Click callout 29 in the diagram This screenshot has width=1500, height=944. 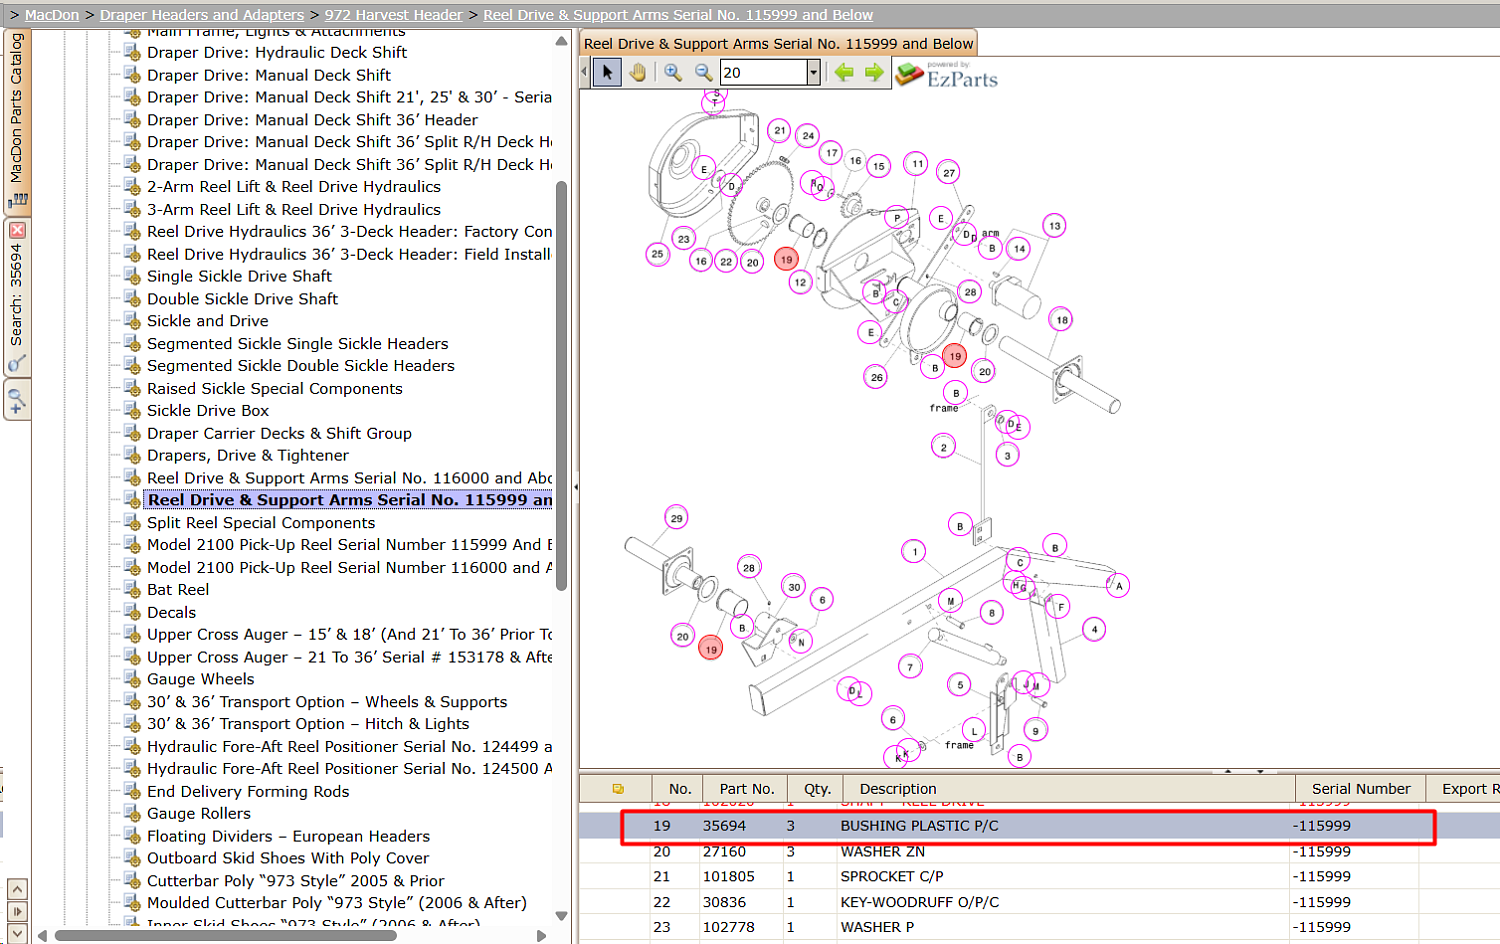pyautogui.click(x=677, y=518)
